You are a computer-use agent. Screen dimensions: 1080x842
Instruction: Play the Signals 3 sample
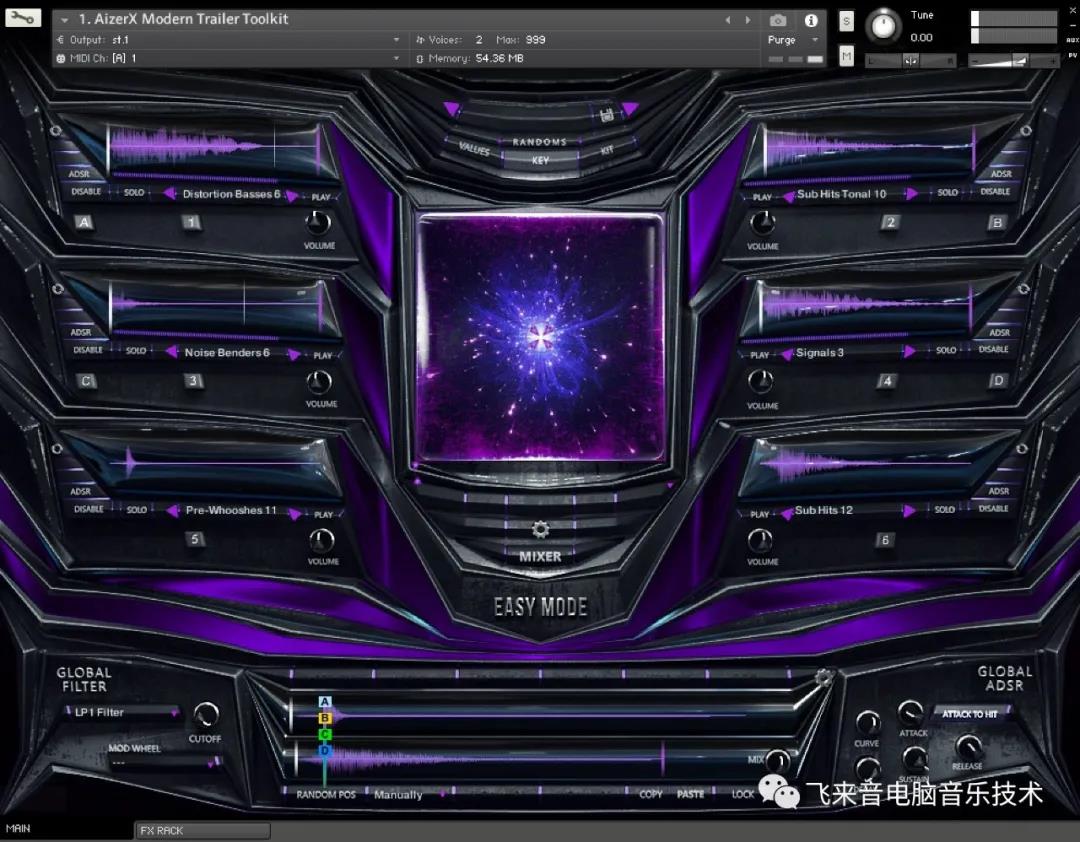coord(760,355)
